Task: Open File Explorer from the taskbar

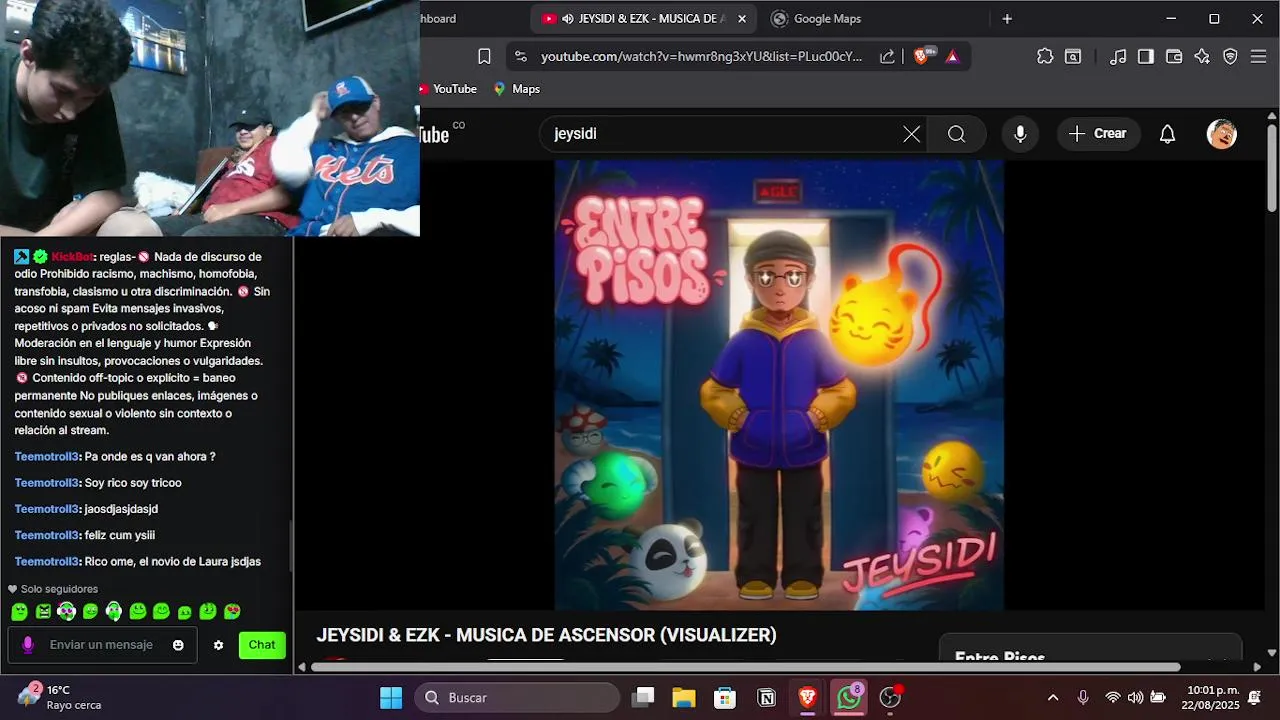Action: point(684,697)
